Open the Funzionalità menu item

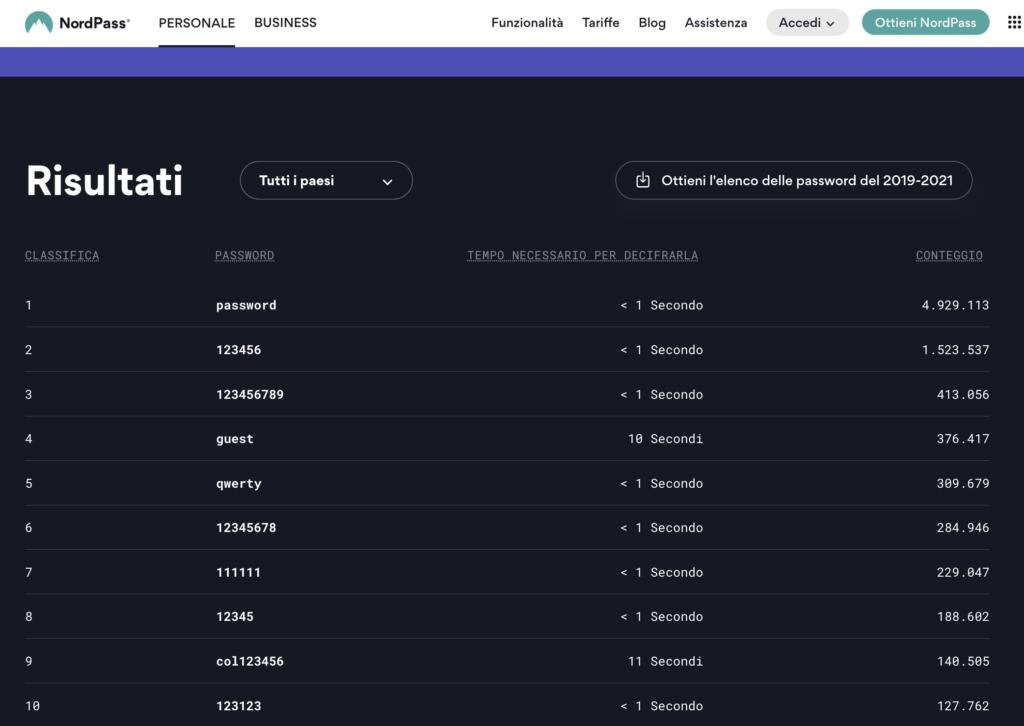(x=527, y=23)
